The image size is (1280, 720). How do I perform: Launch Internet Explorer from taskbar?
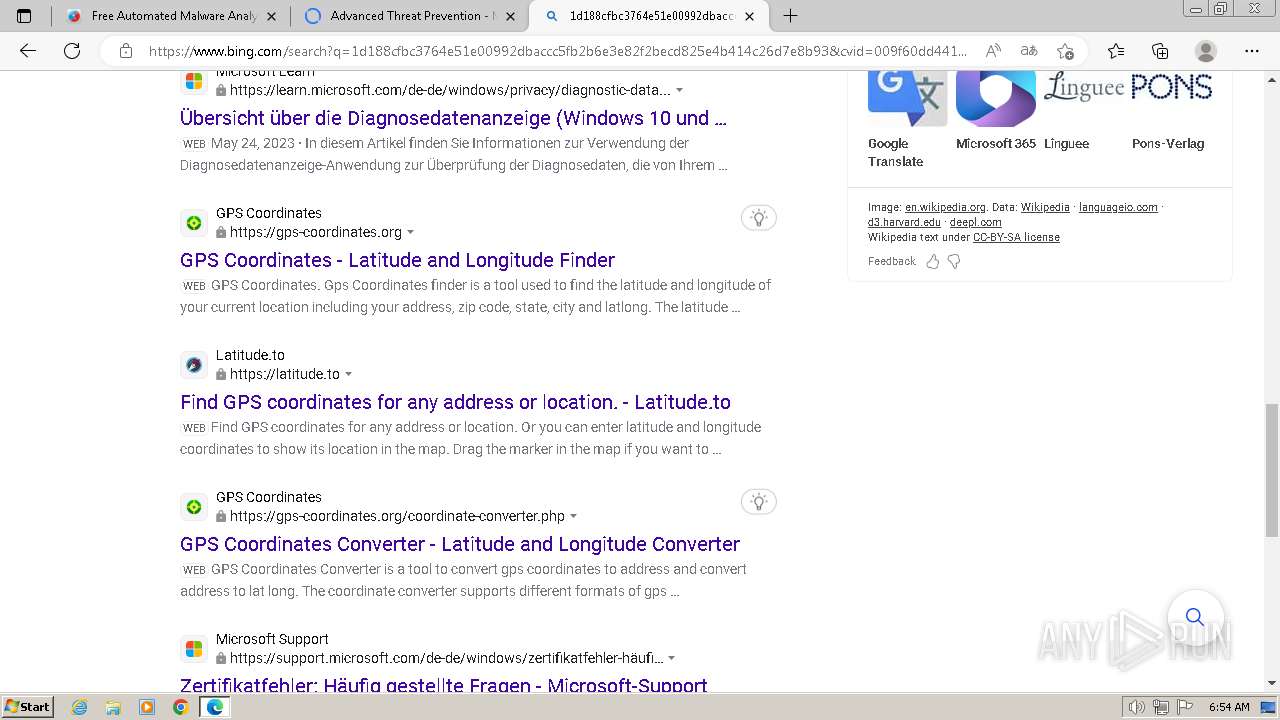(x=80, y=707)
